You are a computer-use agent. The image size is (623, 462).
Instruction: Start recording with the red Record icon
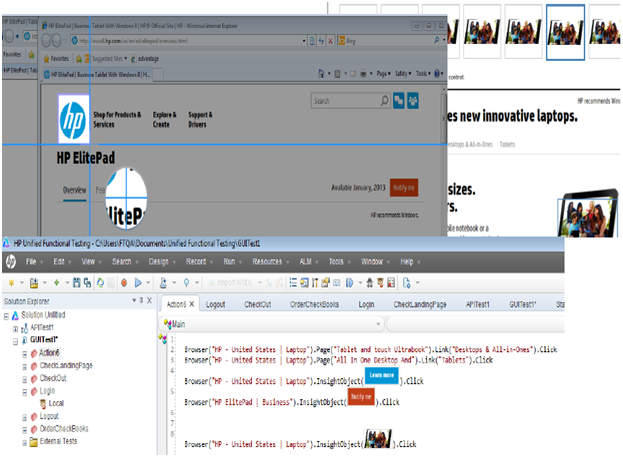(x=124, y=282)
